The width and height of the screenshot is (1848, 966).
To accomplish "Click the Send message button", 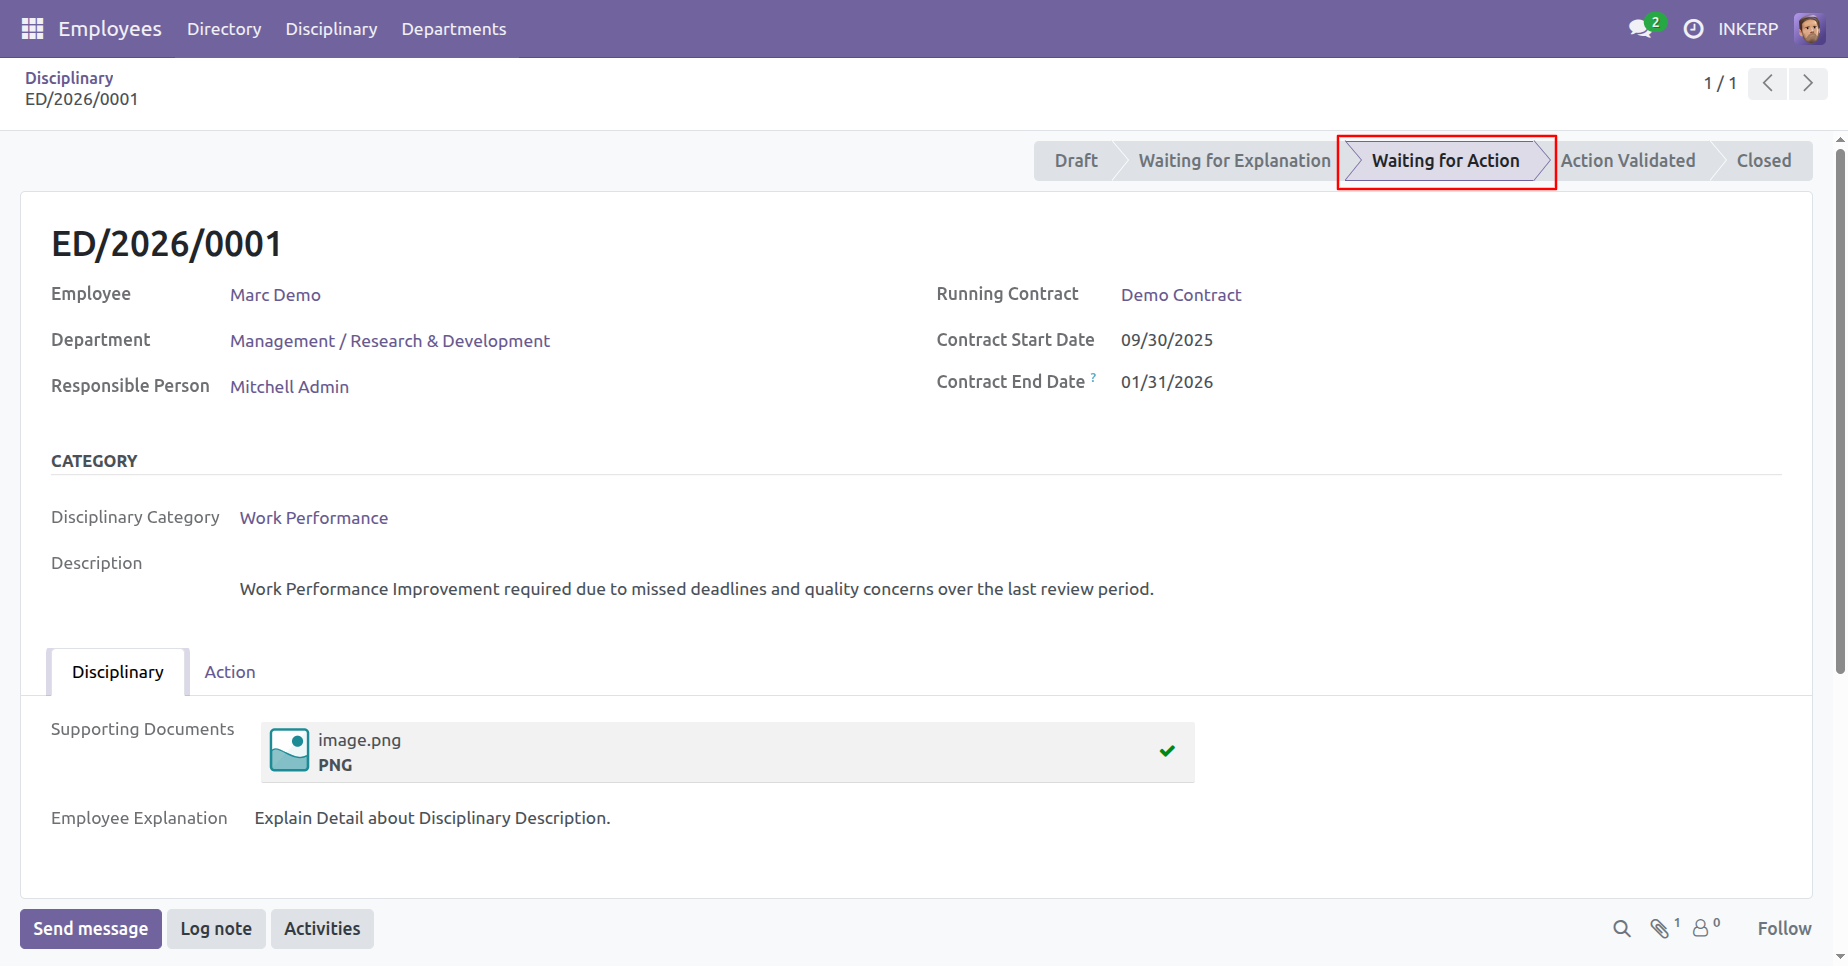I will [x=91, y=929].
